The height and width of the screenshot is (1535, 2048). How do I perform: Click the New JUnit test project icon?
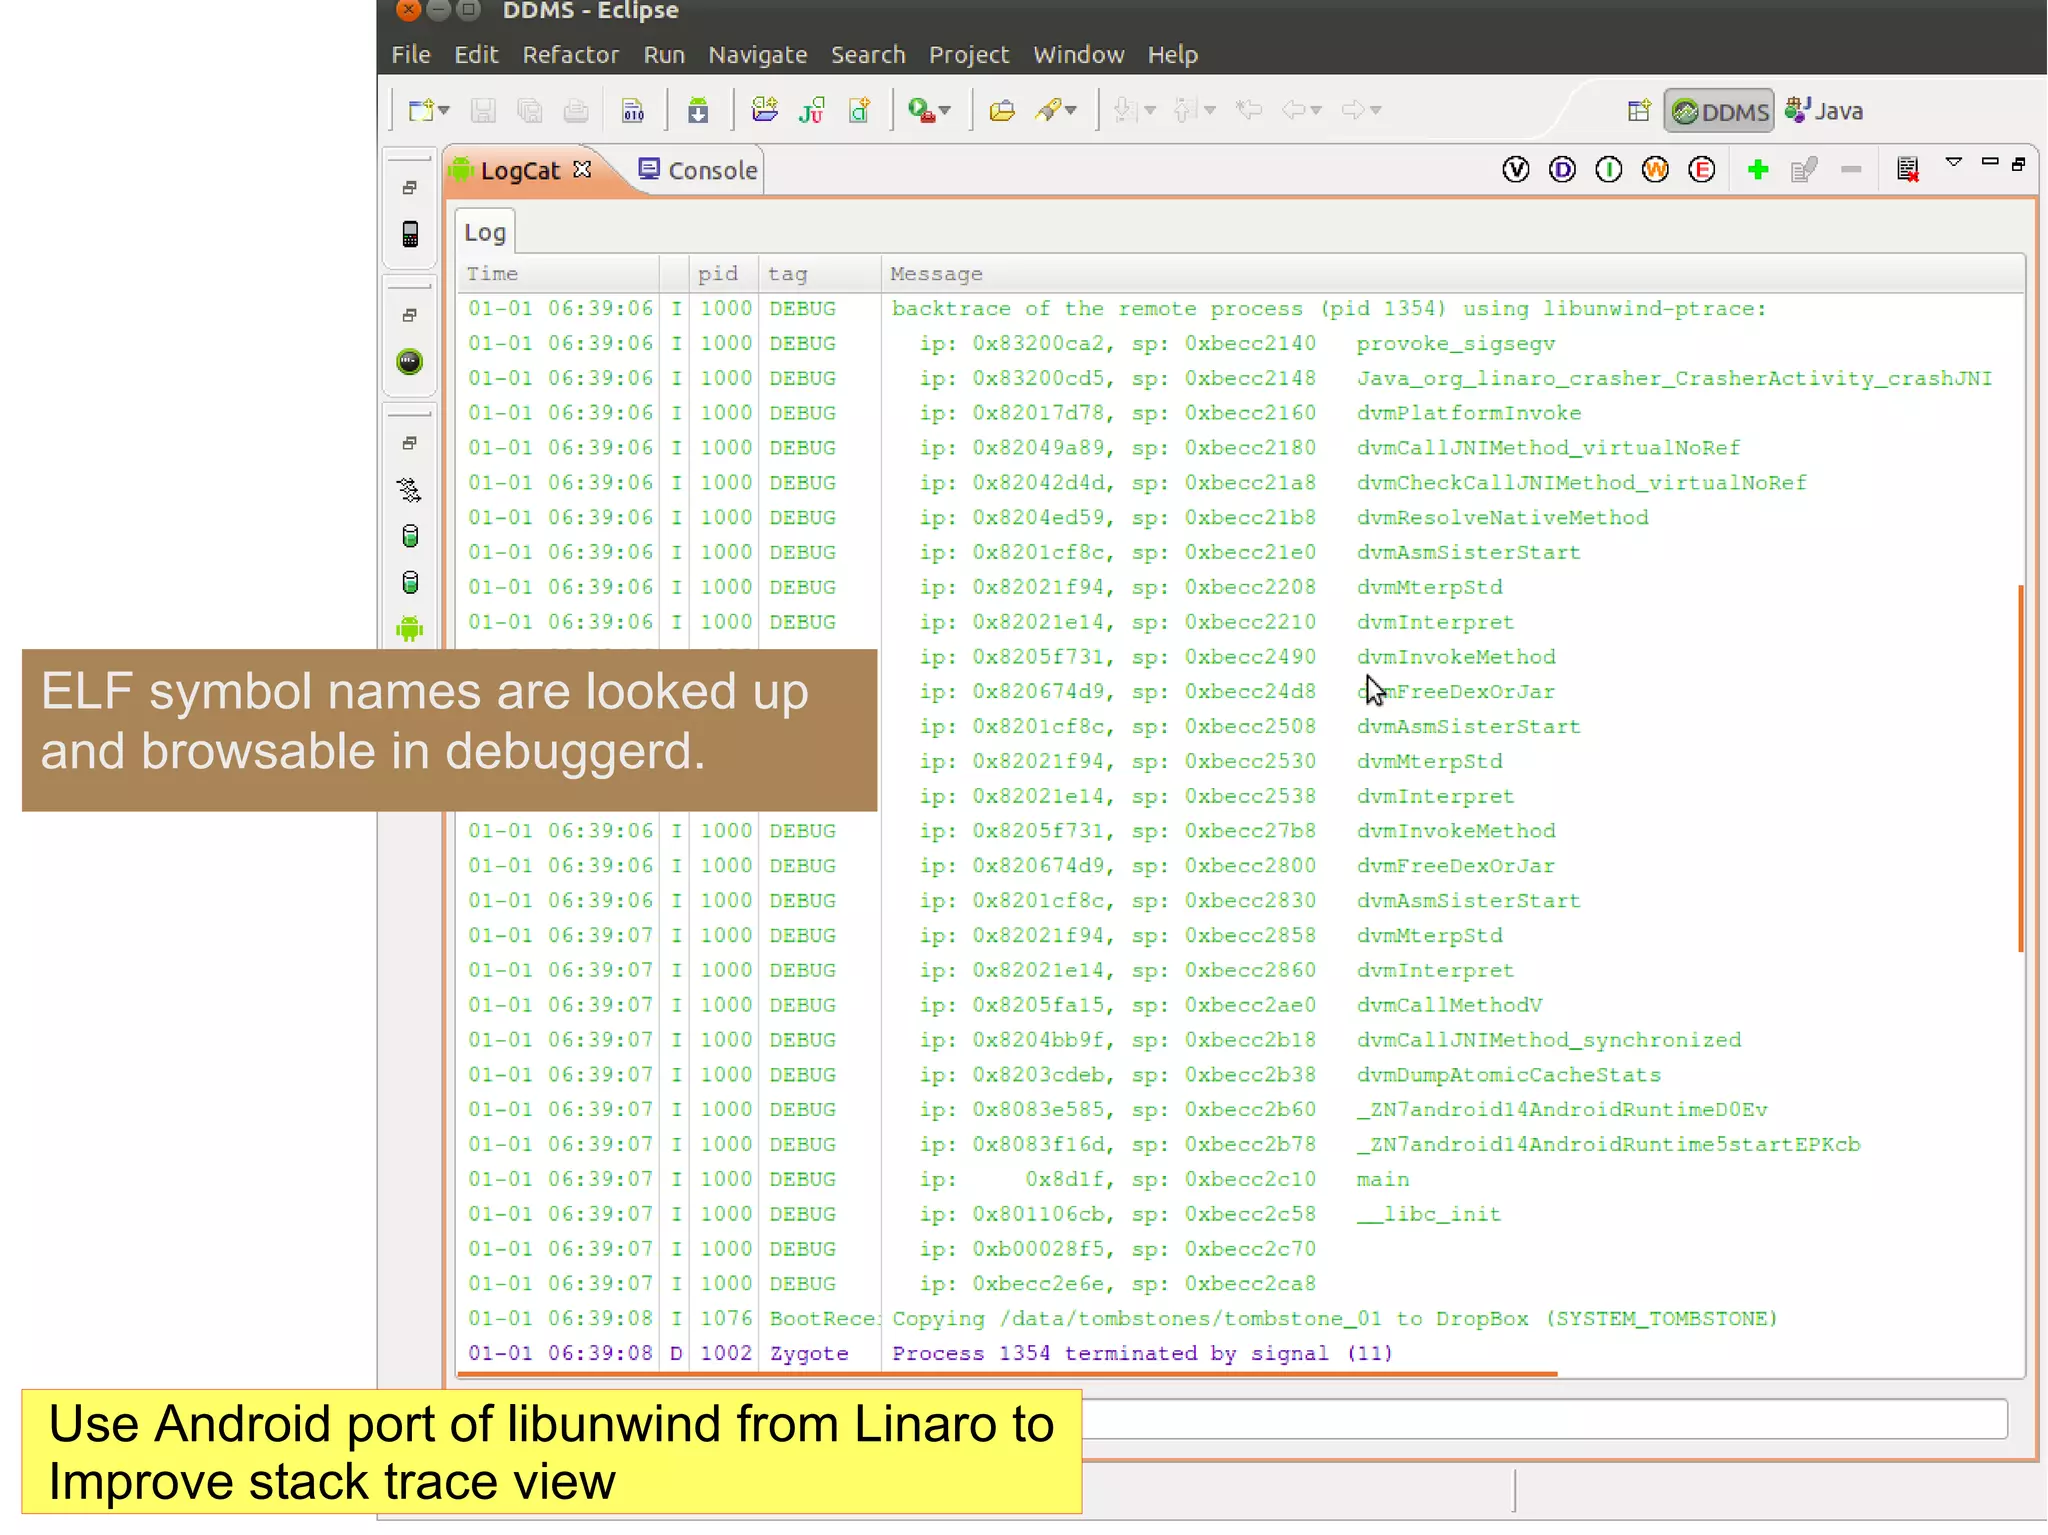click(812, 109)
